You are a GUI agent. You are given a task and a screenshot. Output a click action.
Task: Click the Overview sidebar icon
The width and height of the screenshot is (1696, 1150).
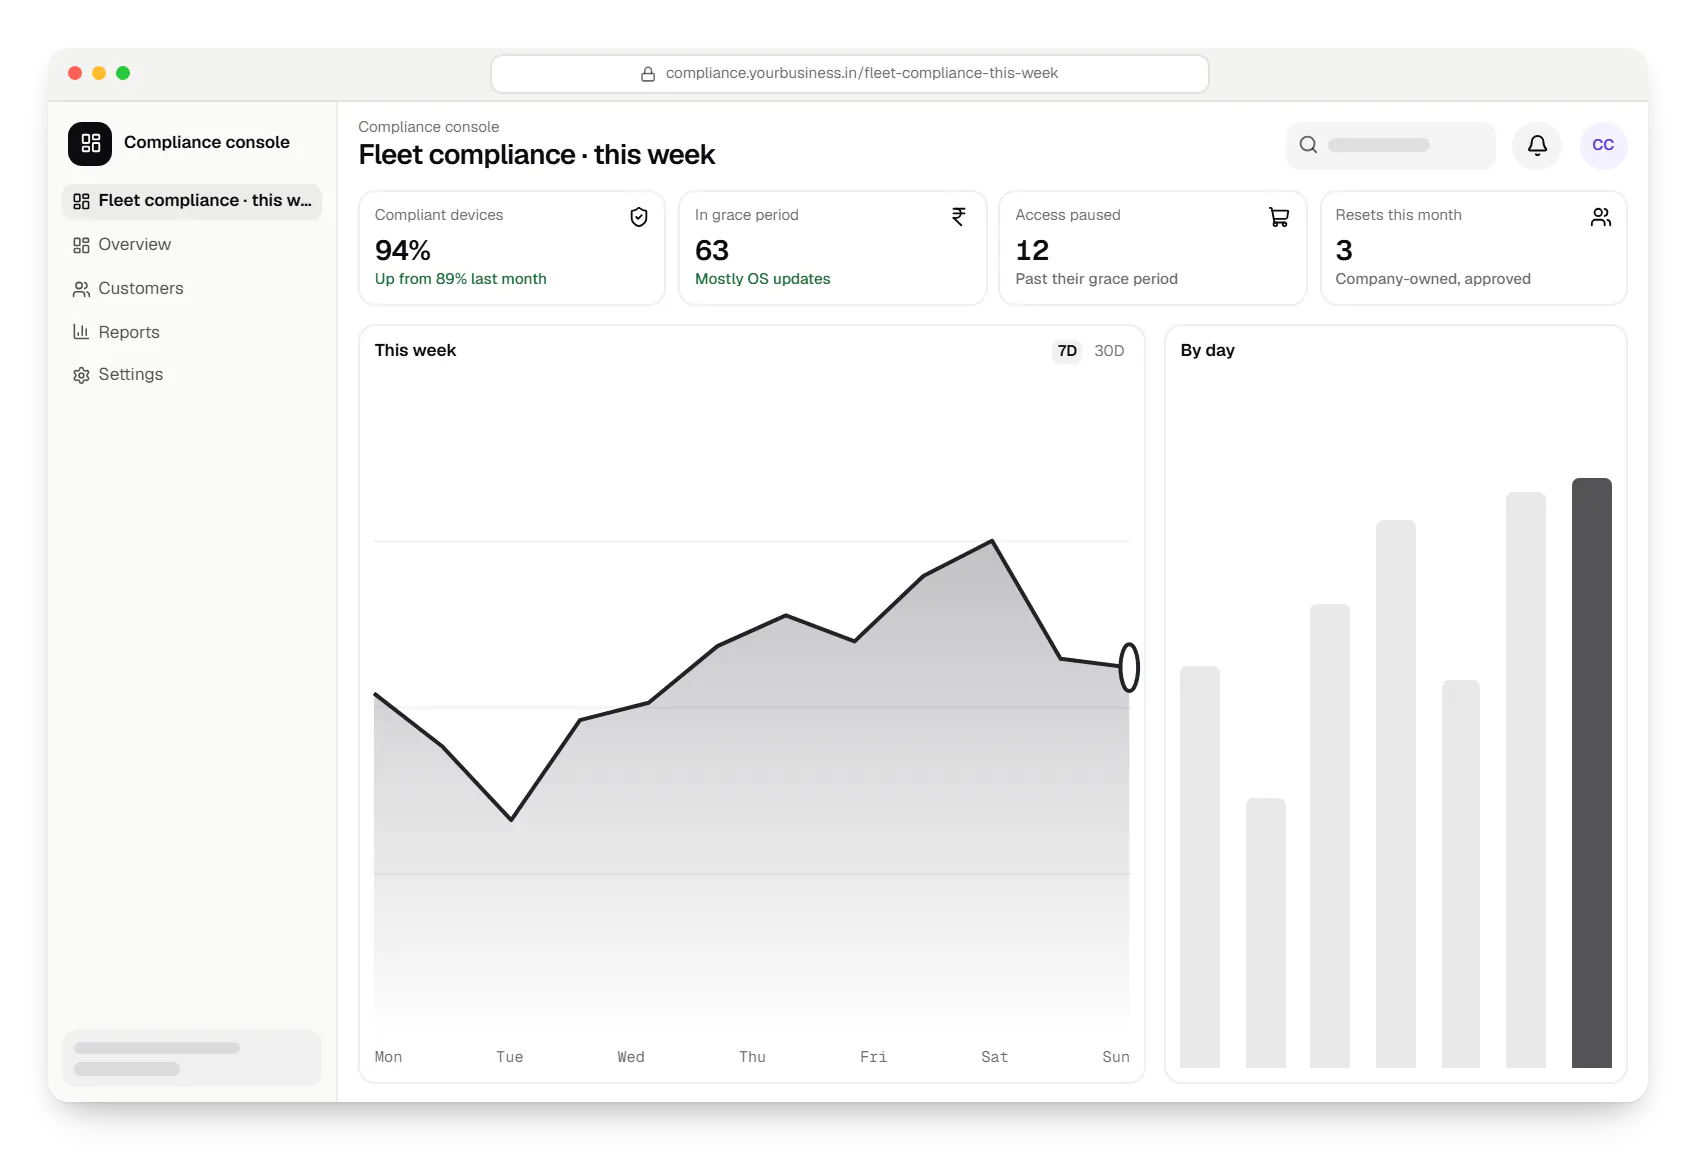81,245
